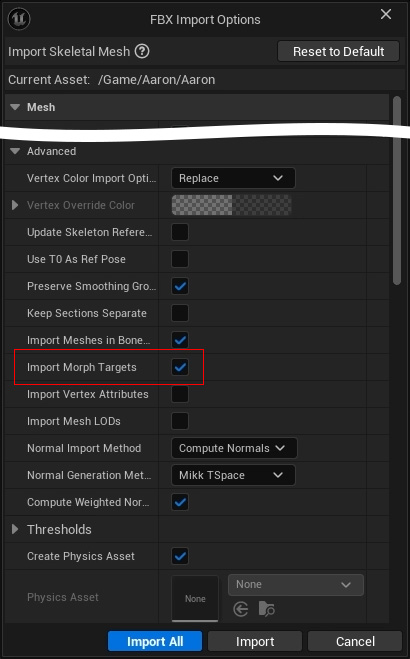Click the Reset to Default button
Viewport: 410px width, 659px height.
(339, 51)
